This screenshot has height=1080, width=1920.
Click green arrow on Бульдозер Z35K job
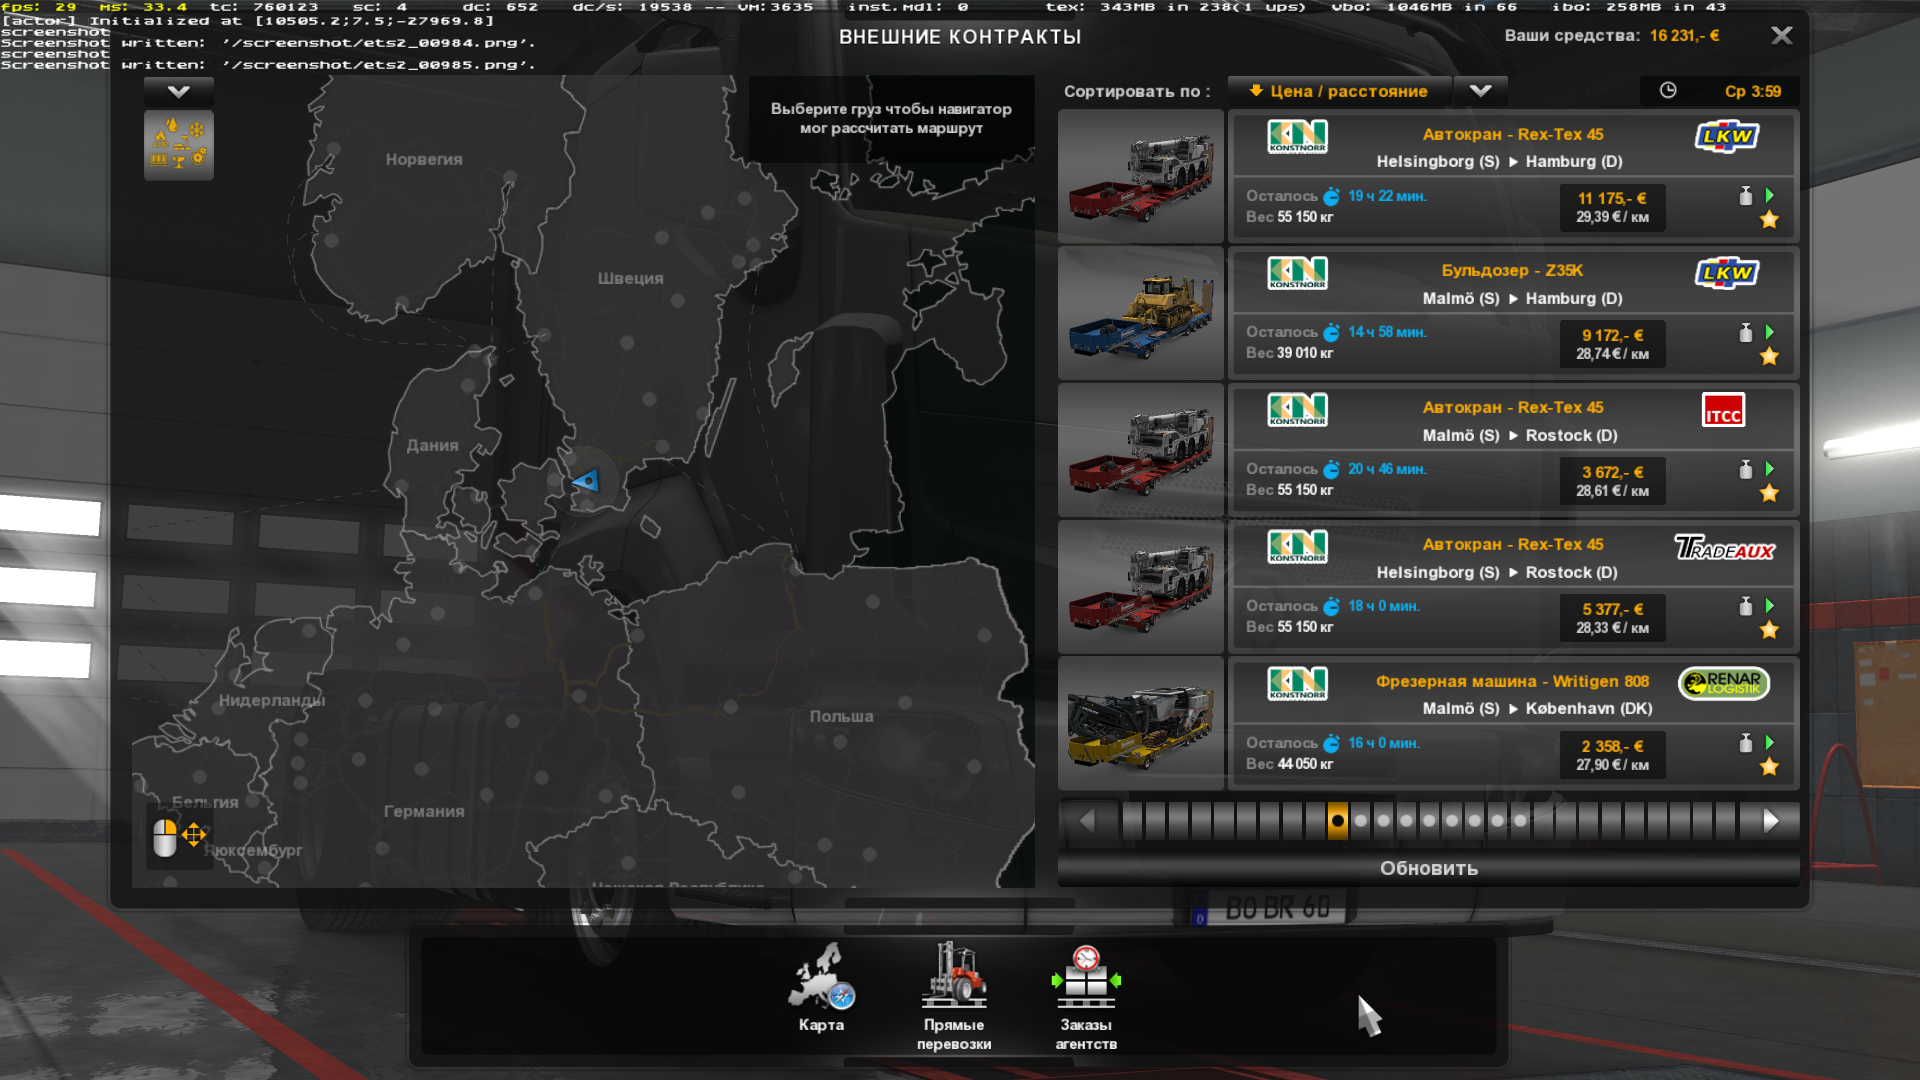coord(1770,332)
